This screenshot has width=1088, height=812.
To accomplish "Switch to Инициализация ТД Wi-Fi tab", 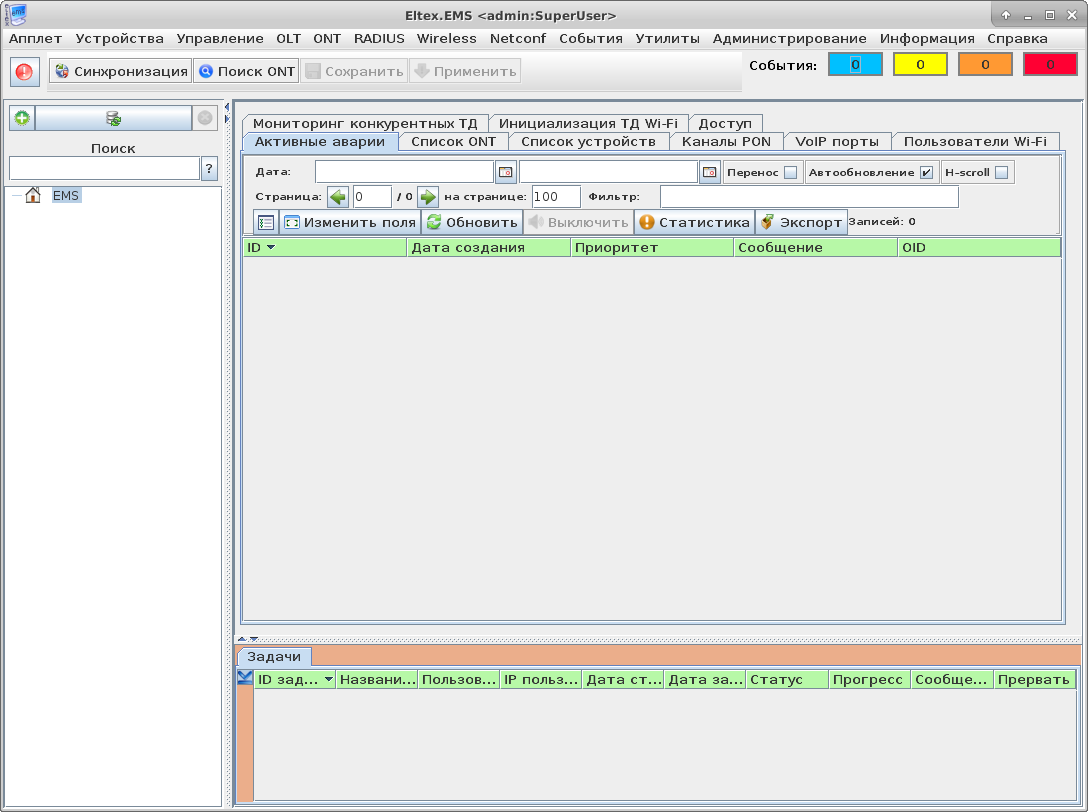I will tap(588, 124).
